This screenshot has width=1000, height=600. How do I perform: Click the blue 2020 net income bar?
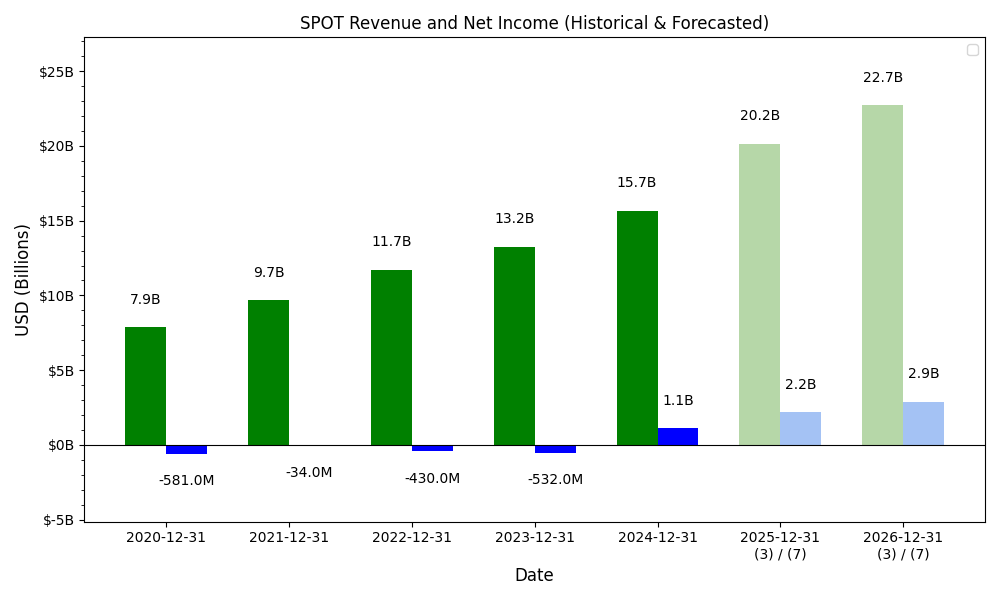(186, 450)
